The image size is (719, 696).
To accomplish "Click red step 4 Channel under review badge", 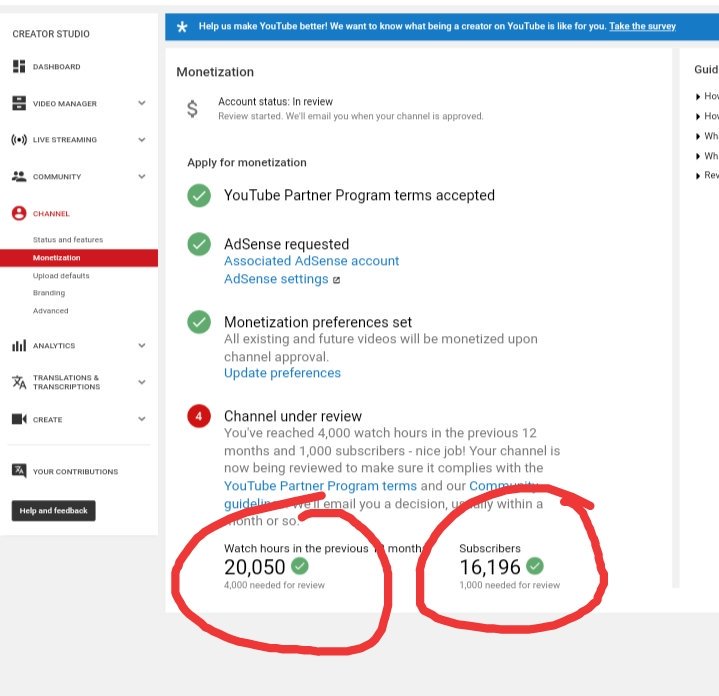I will (199, 416).
